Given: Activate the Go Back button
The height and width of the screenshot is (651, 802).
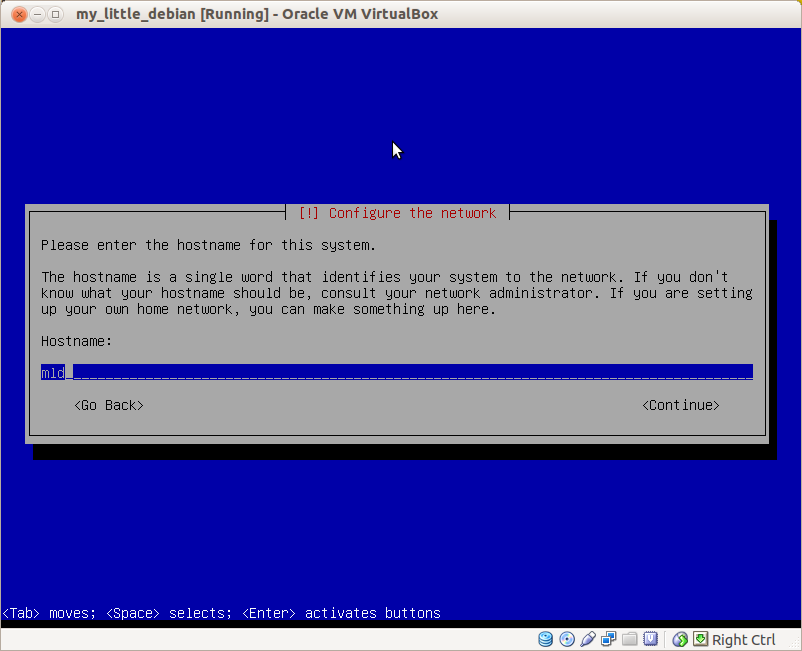Looking at the screenshot, I should coord(109,406).
